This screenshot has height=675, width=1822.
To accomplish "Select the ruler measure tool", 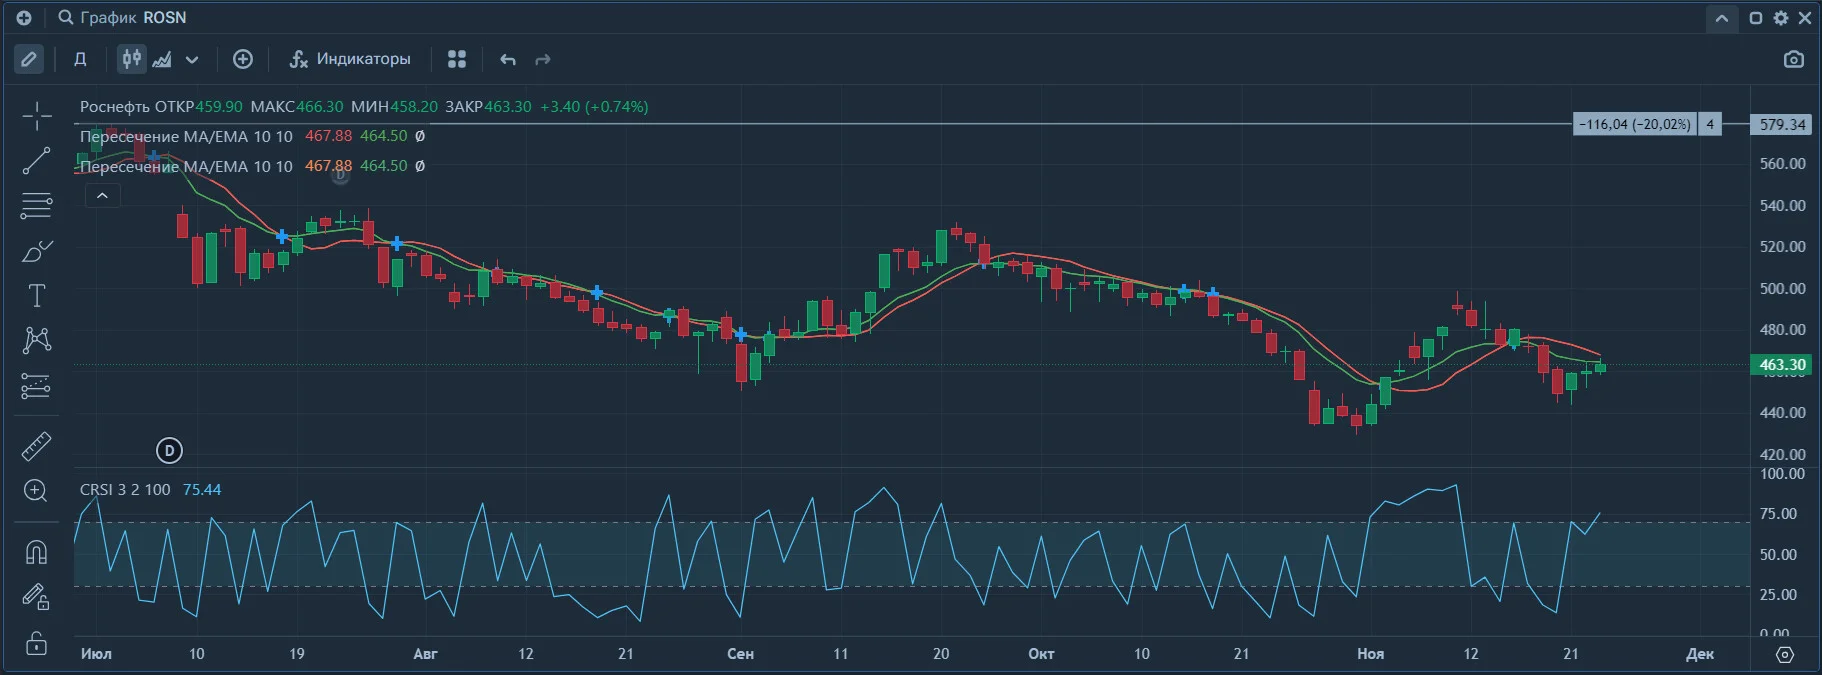I will click(x=37, y=446).
